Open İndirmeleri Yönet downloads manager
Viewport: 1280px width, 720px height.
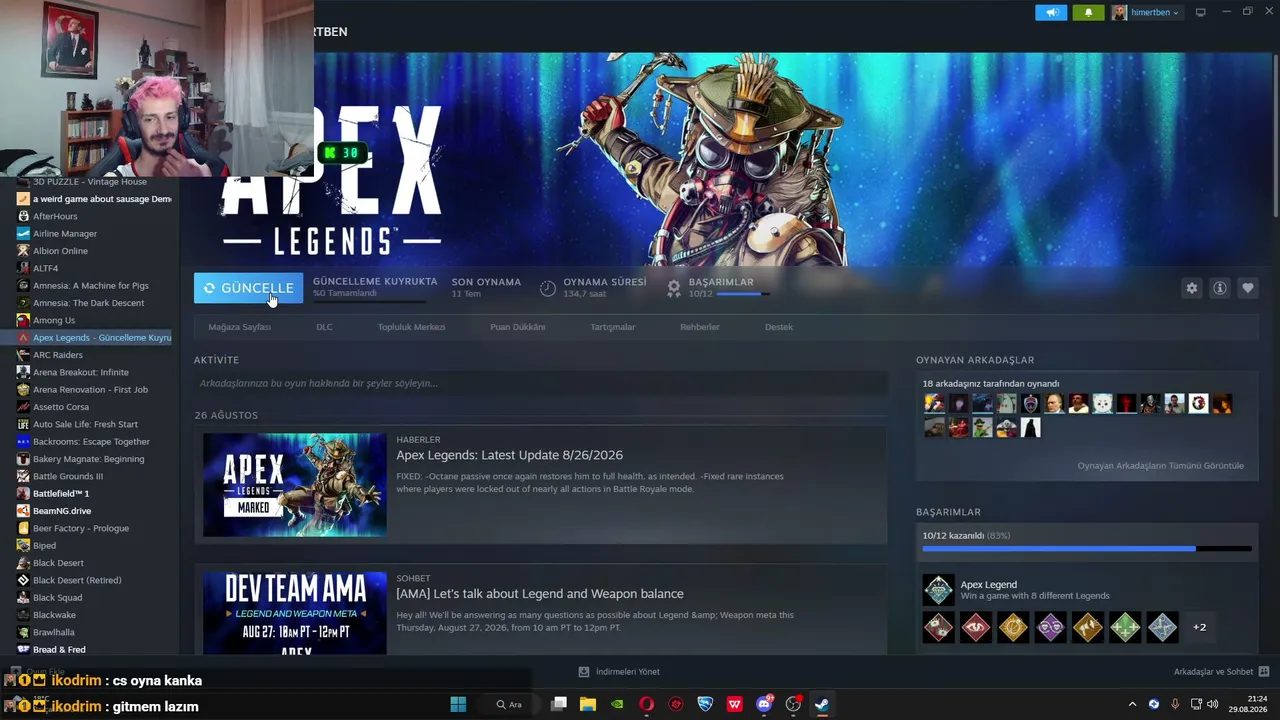coord(619,672)
